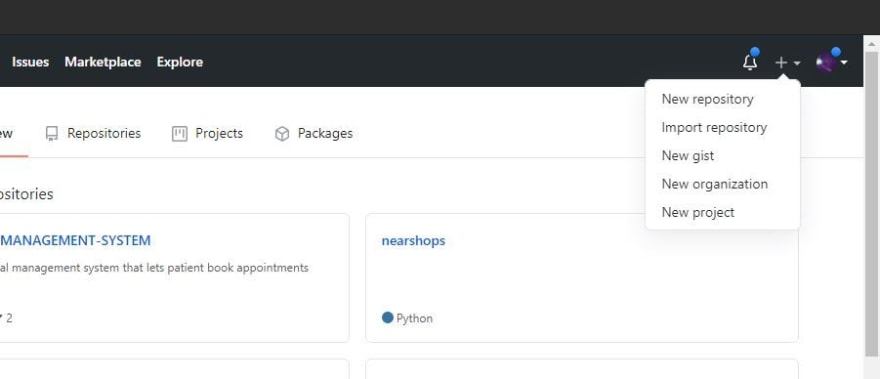Switch to the Projects tab
The width and height of the screenshot is (880, 379).
coord(207,134)
